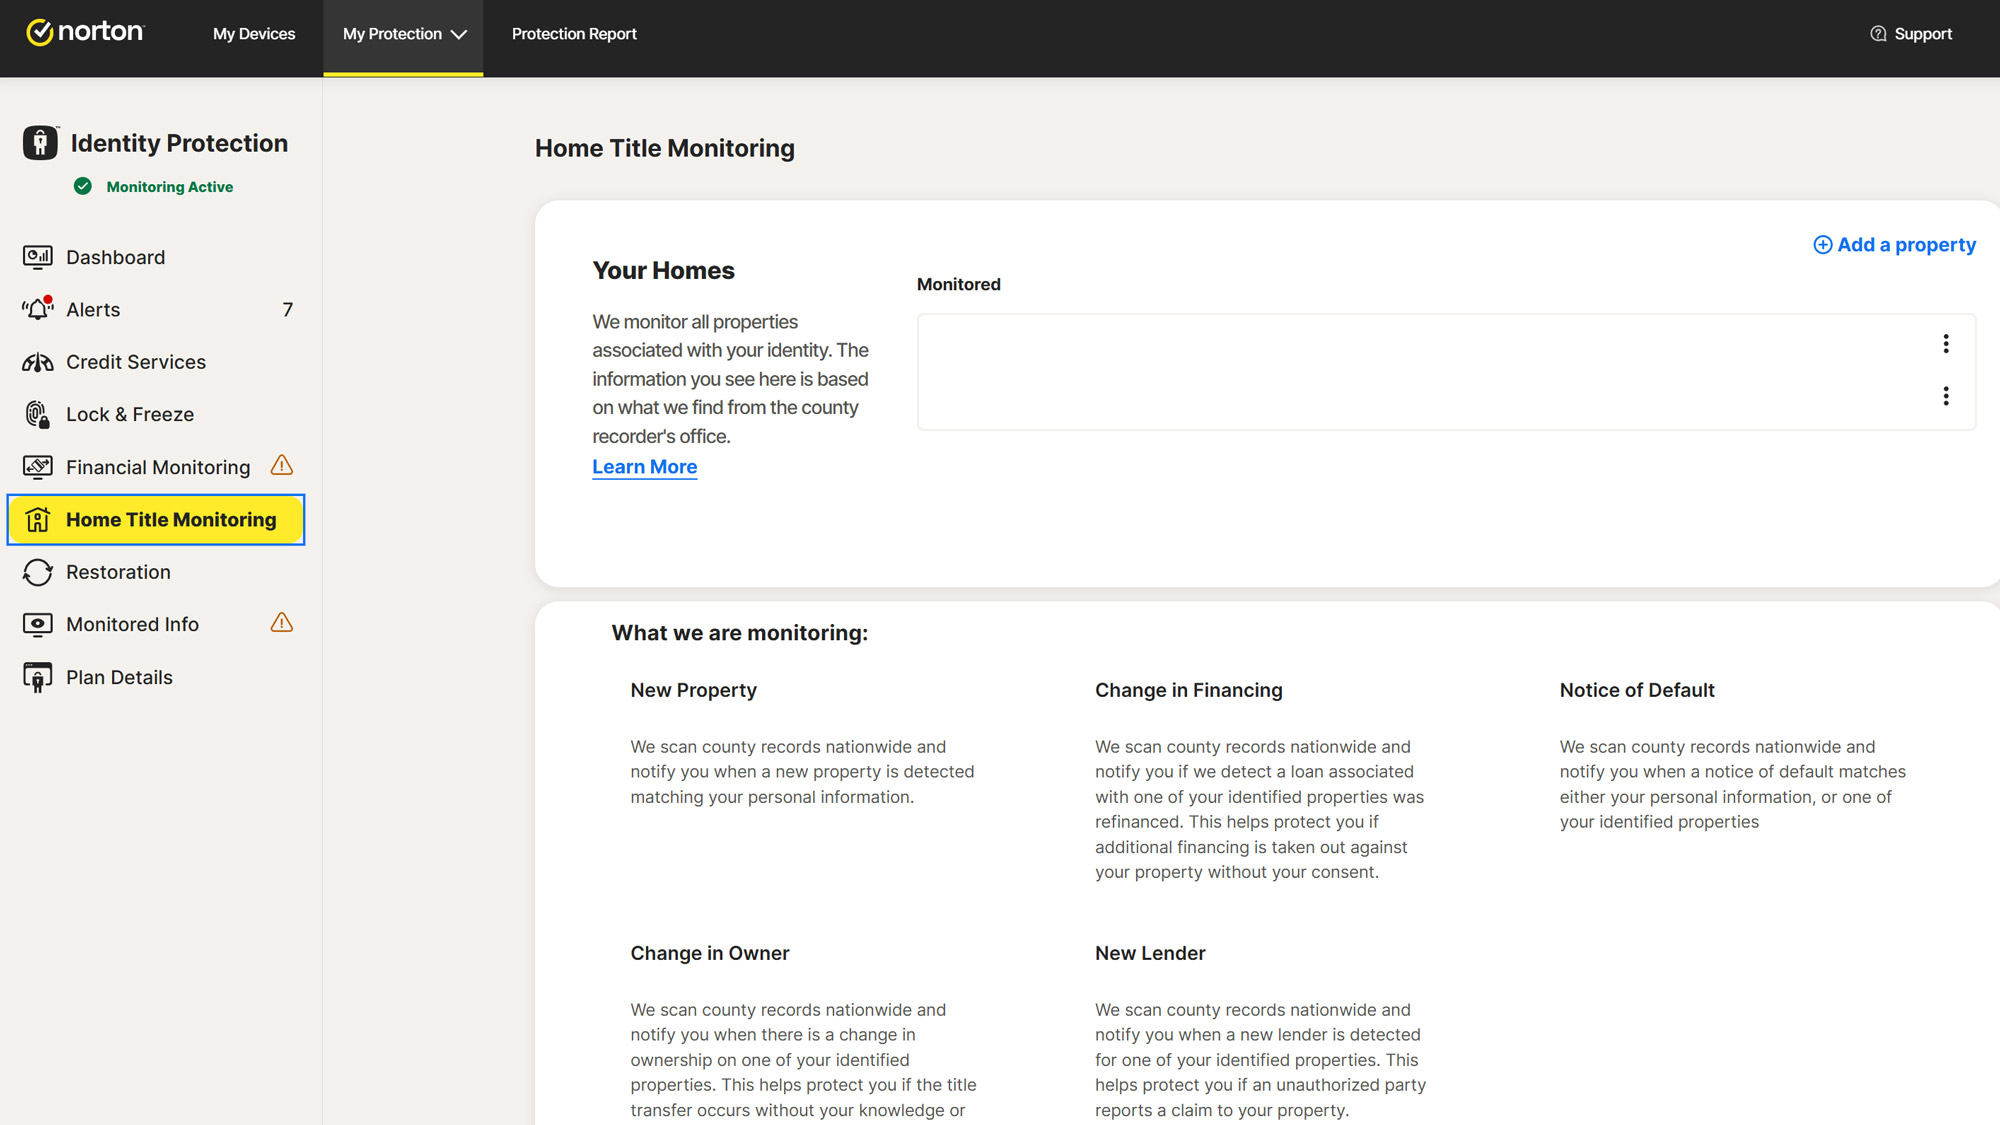Open the Protection Report tab
The height and width of the screenshot is (1125, 2000).
pos(574,34)
